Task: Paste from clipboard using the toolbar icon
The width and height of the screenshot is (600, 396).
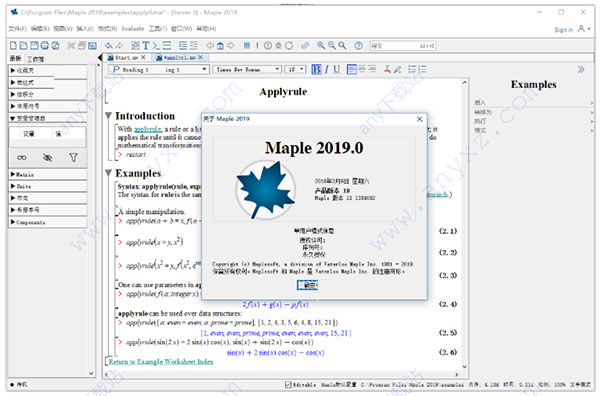Action: coord(92,46)
